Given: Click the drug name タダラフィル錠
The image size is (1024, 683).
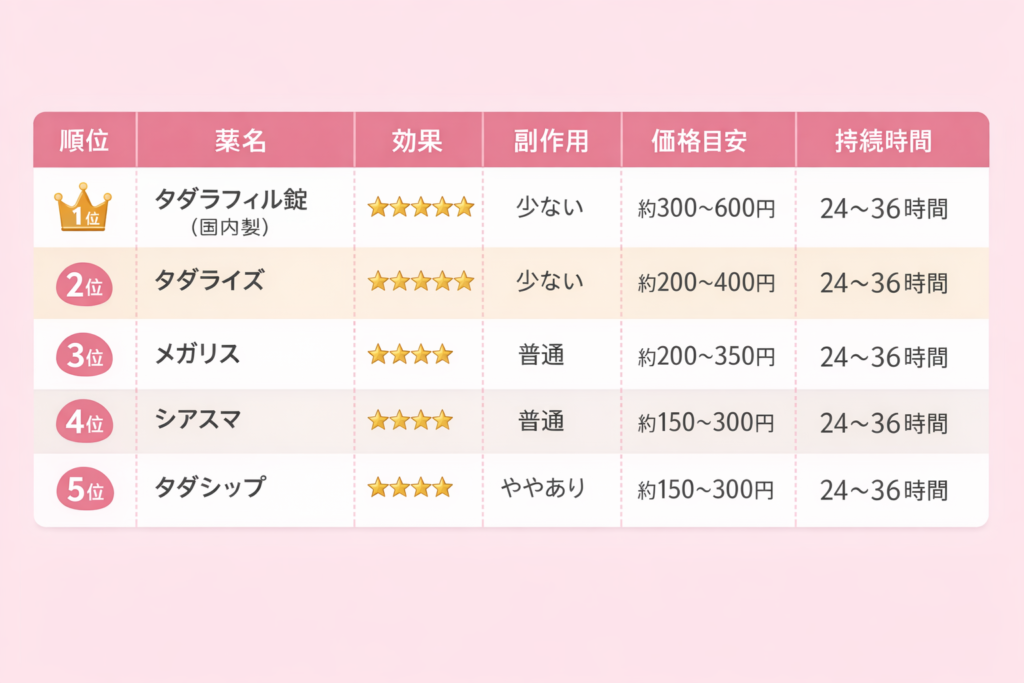Looking at the screenshot, I should [x=231, y=199].
